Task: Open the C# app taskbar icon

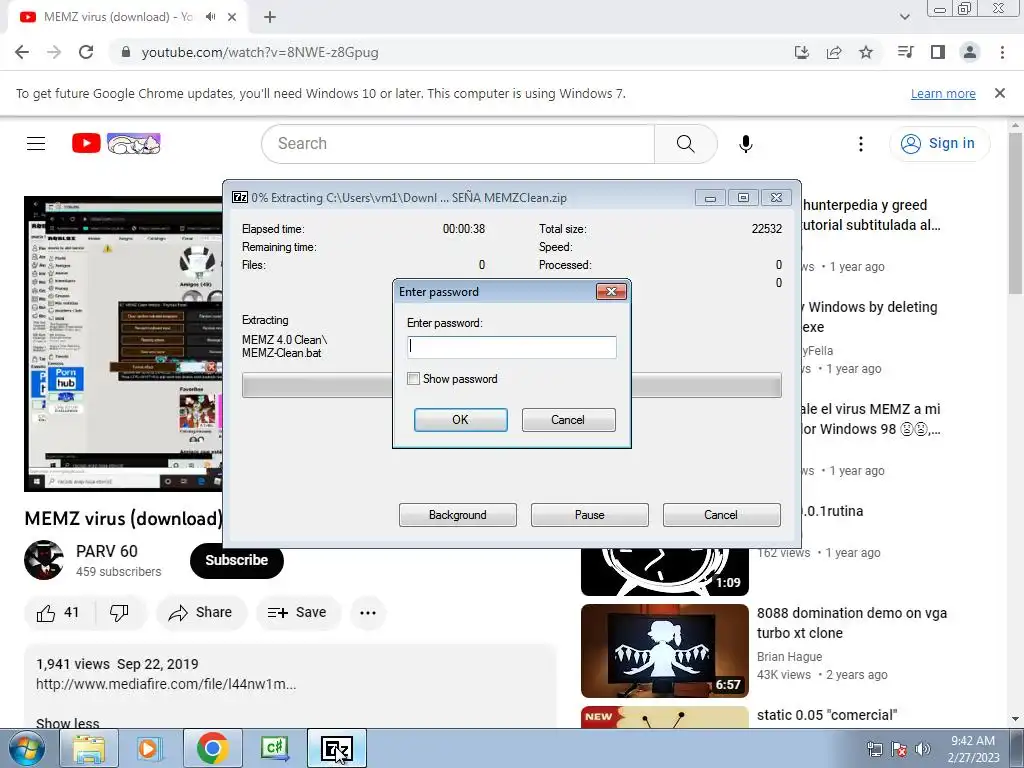Action: pyautogui.click(x=274, y=748)
